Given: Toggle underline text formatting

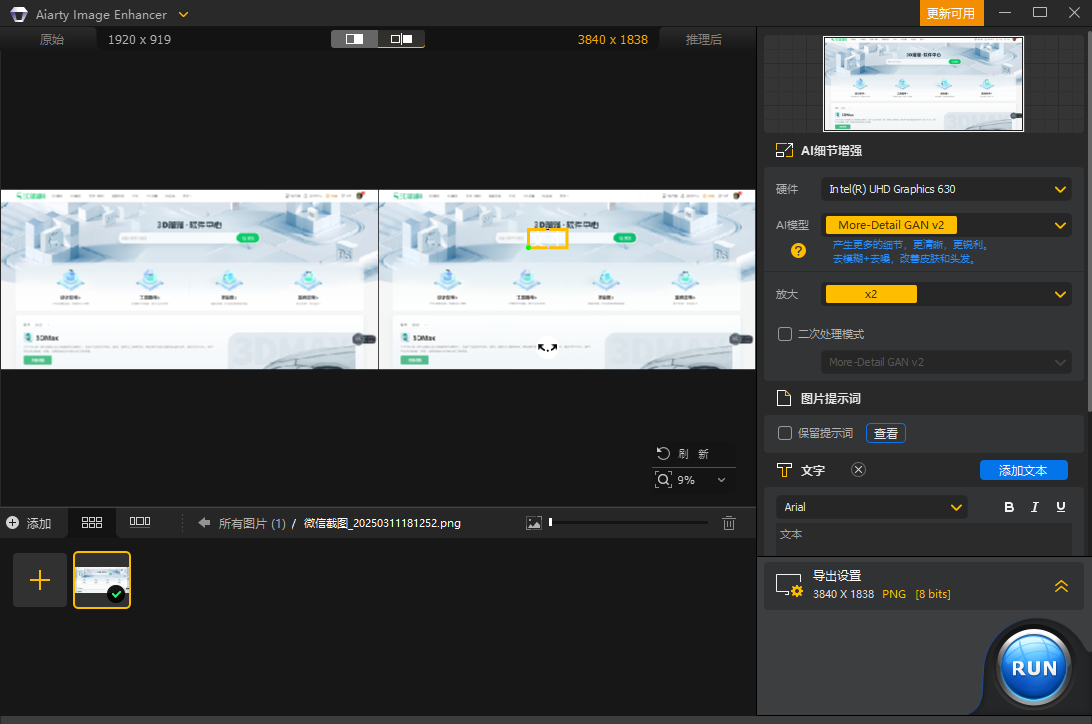Looking at the screenshot, I should coord(1061,507).
